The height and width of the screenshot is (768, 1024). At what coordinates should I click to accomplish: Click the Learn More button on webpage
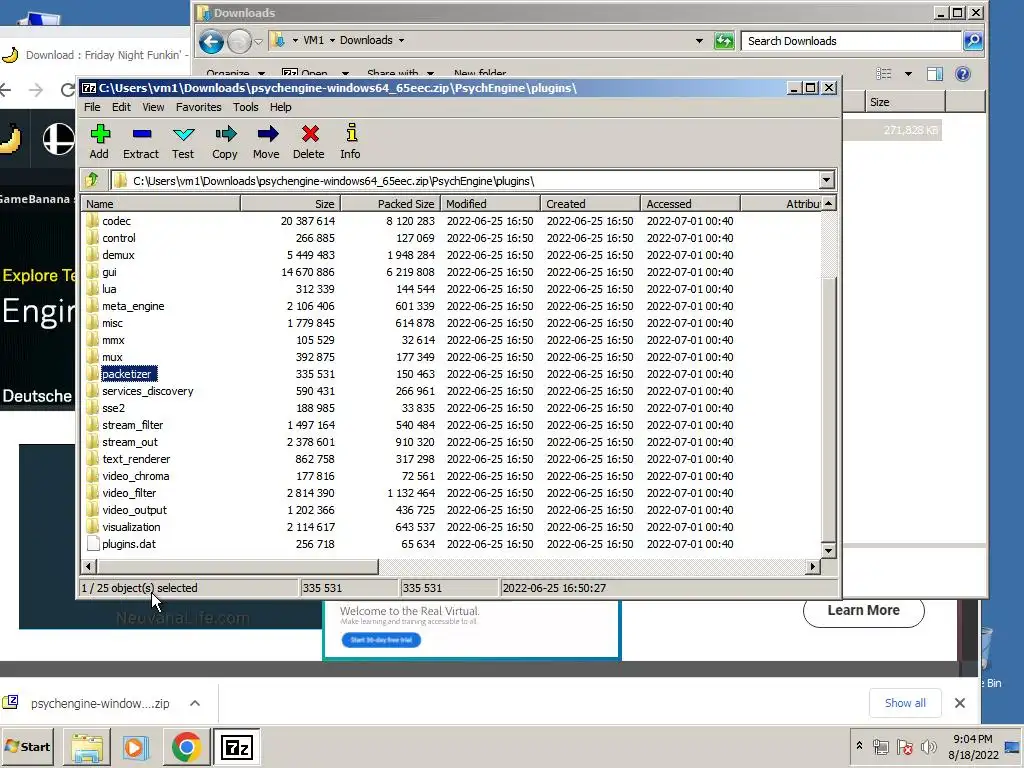pos(863,610)
